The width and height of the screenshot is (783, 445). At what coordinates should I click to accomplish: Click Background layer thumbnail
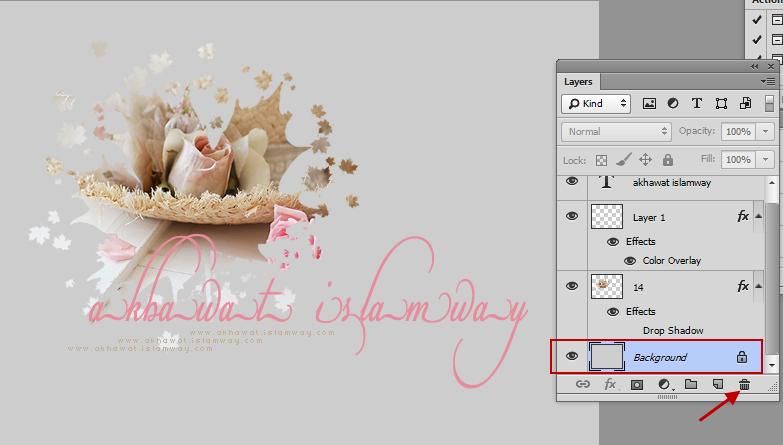[607, 357]
